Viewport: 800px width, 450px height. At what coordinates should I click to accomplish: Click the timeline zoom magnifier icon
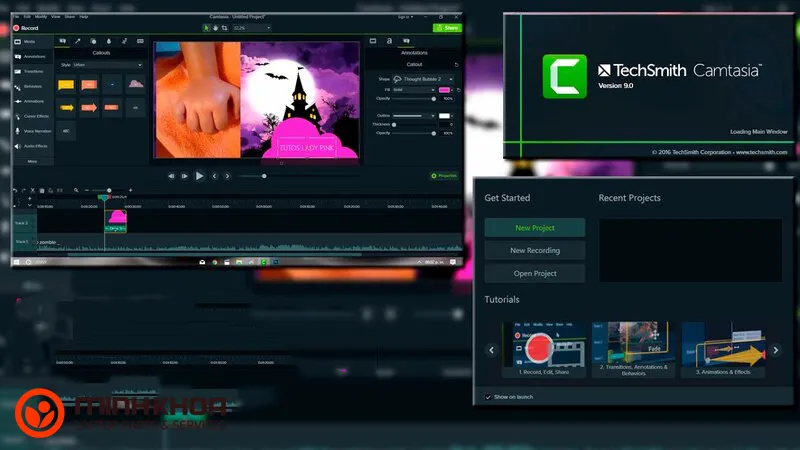point(76,190)
